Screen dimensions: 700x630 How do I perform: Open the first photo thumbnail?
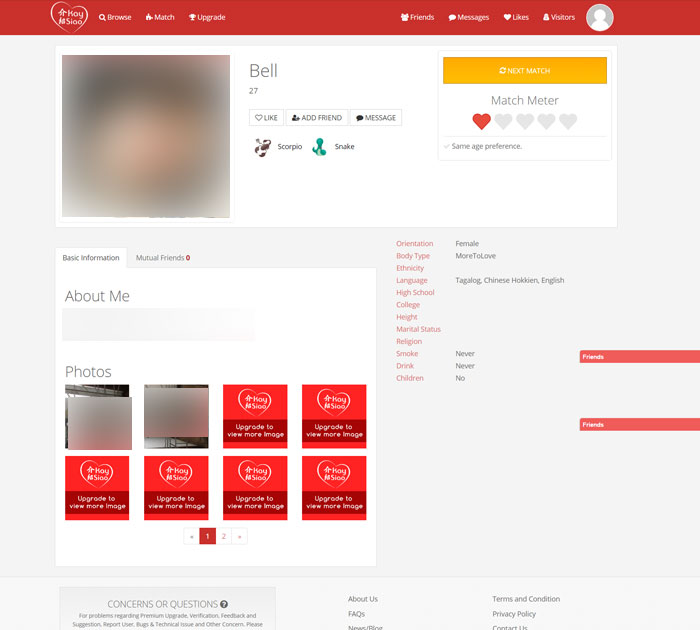[x=98, y=417]
